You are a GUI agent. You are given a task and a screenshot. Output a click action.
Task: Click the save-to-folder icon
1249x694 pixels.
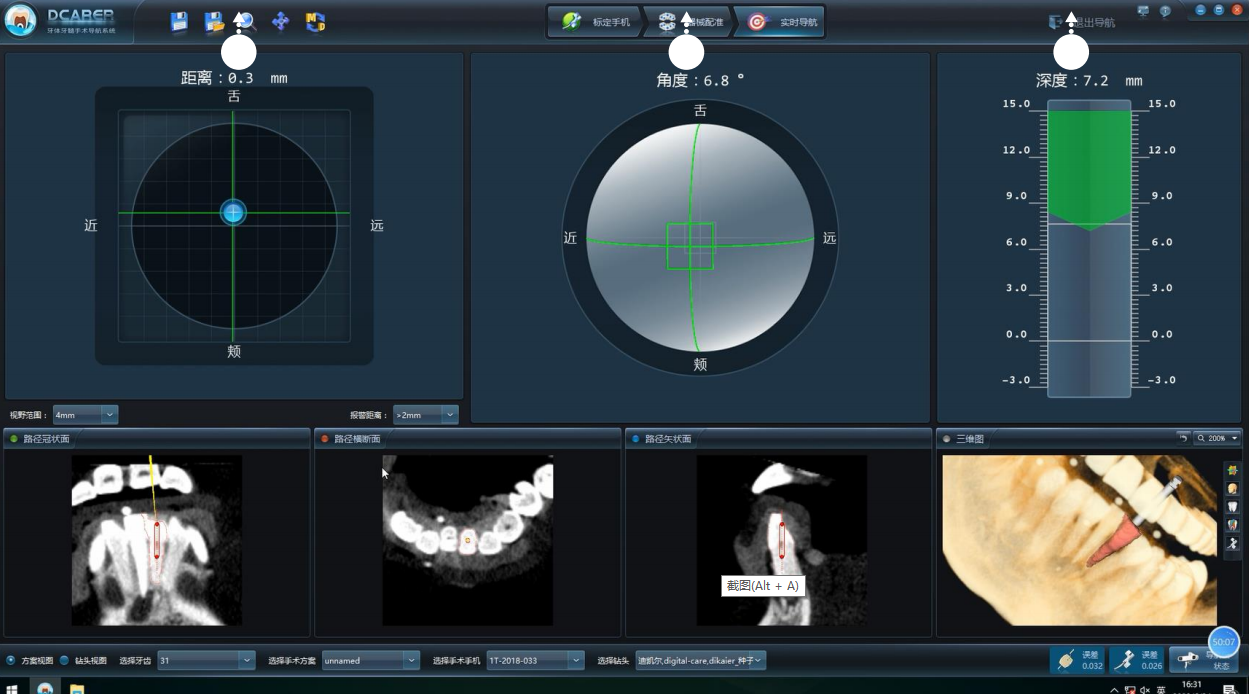tap(213, 22)
